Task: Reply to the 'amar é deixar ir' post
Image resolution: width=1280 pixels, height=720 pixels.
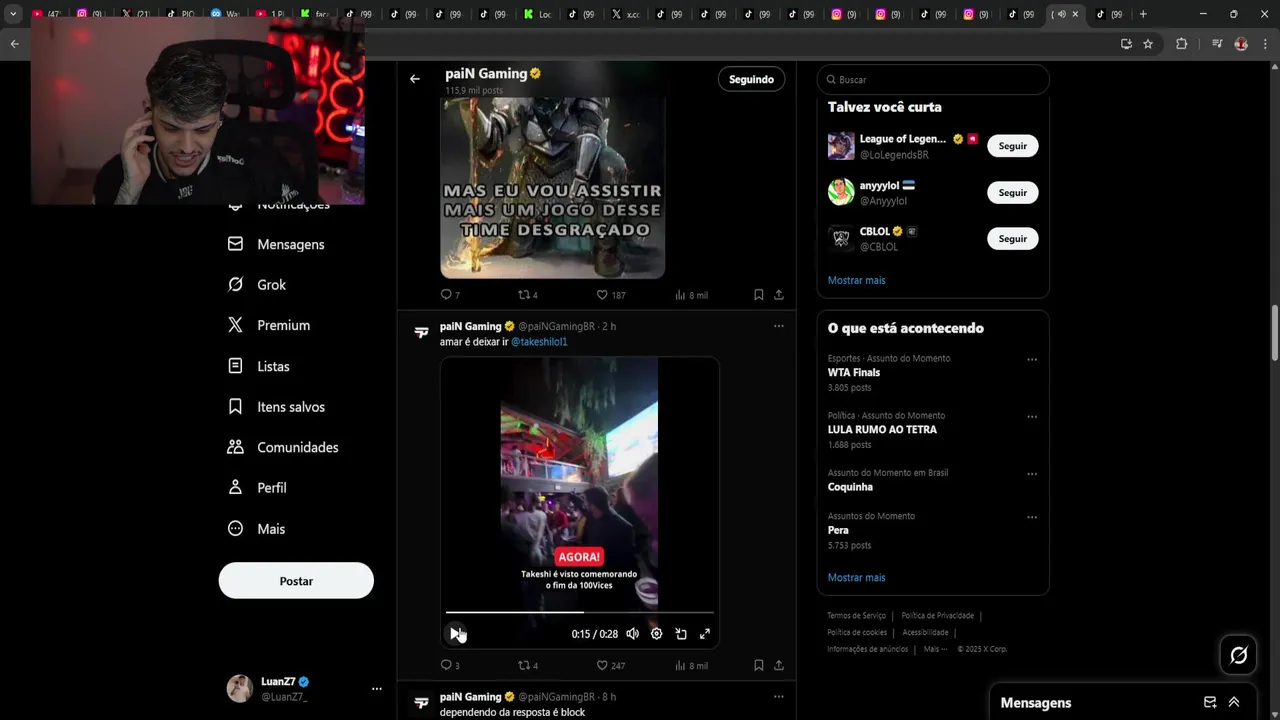Action: tap(450, 665)
